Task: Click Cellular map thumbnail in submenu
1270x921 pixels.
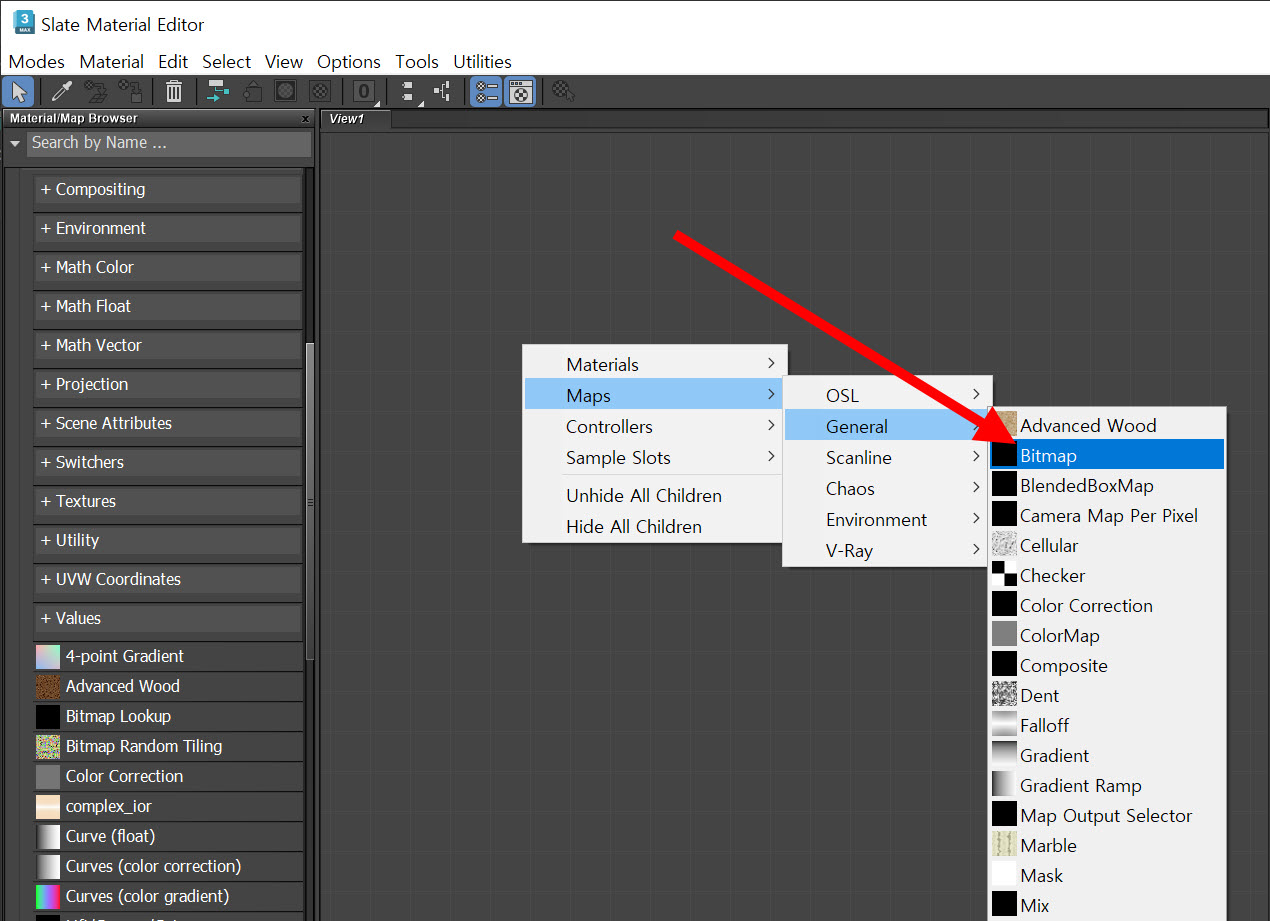Action: pos(1004,546)
